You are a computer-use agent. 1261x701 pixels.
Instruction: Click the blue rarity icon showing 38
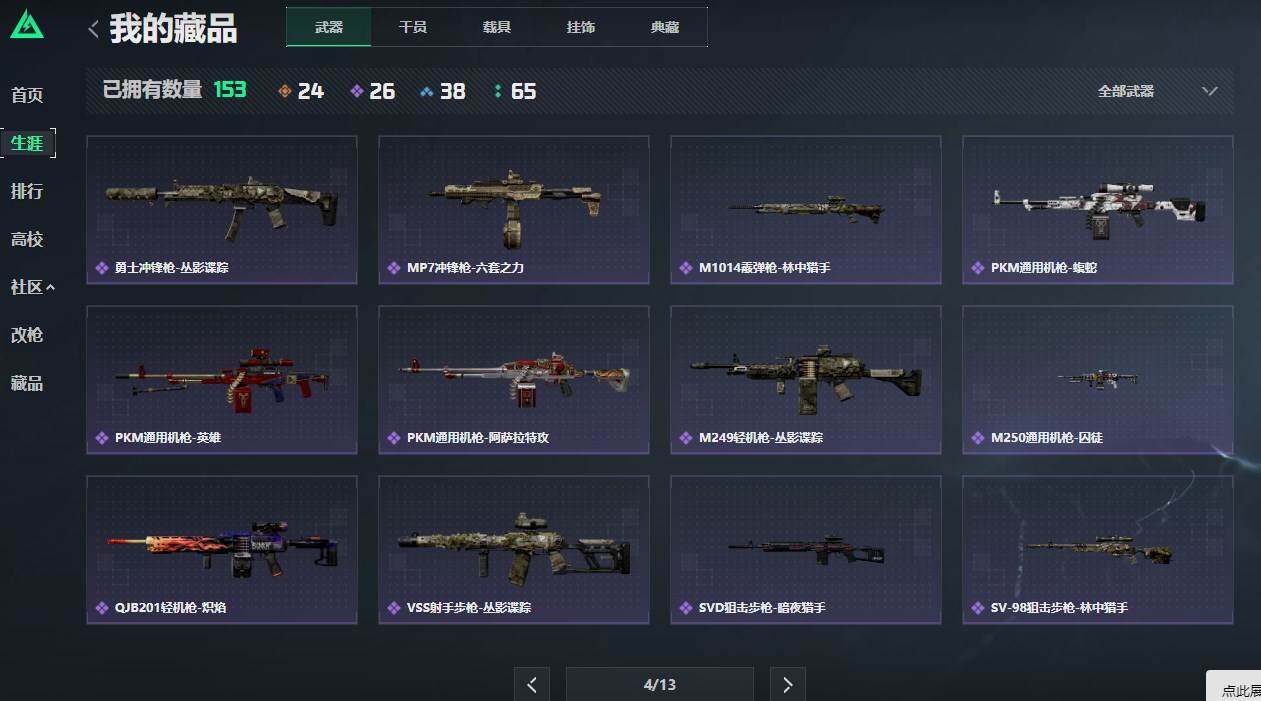pos(427,91)
